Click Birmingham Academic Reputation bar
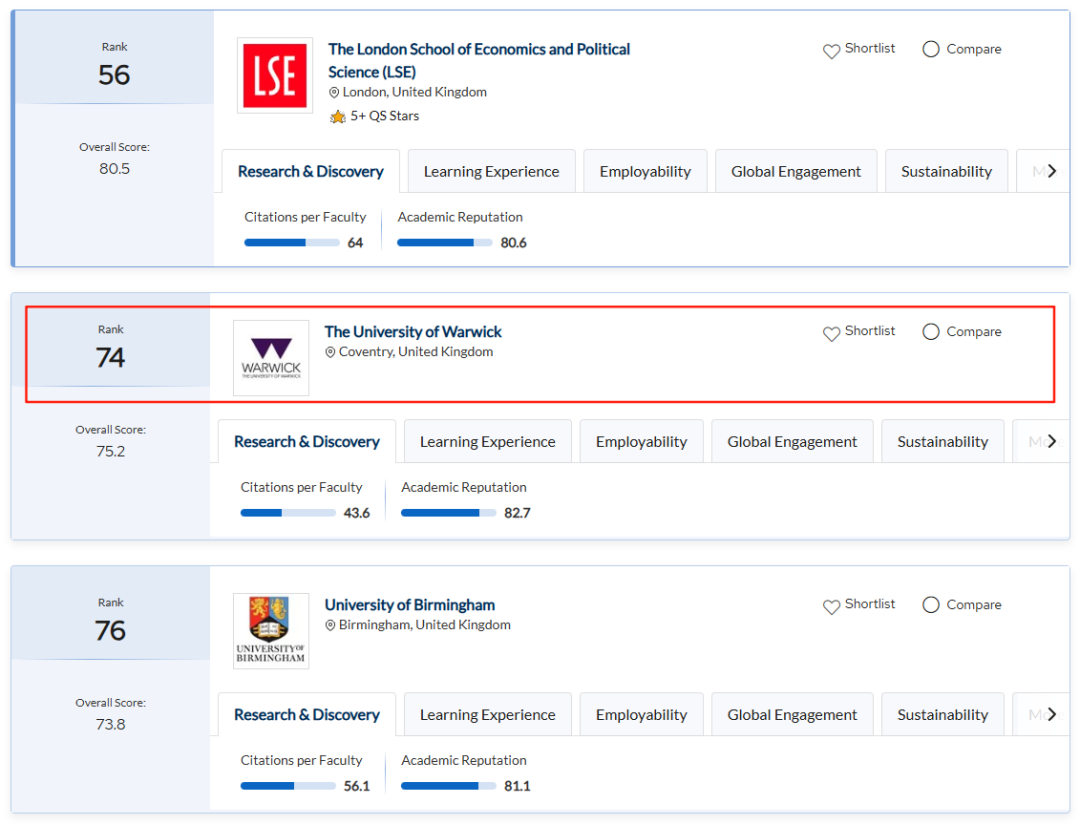Screen dimensions: 1080x825 [x=448, y=786]
